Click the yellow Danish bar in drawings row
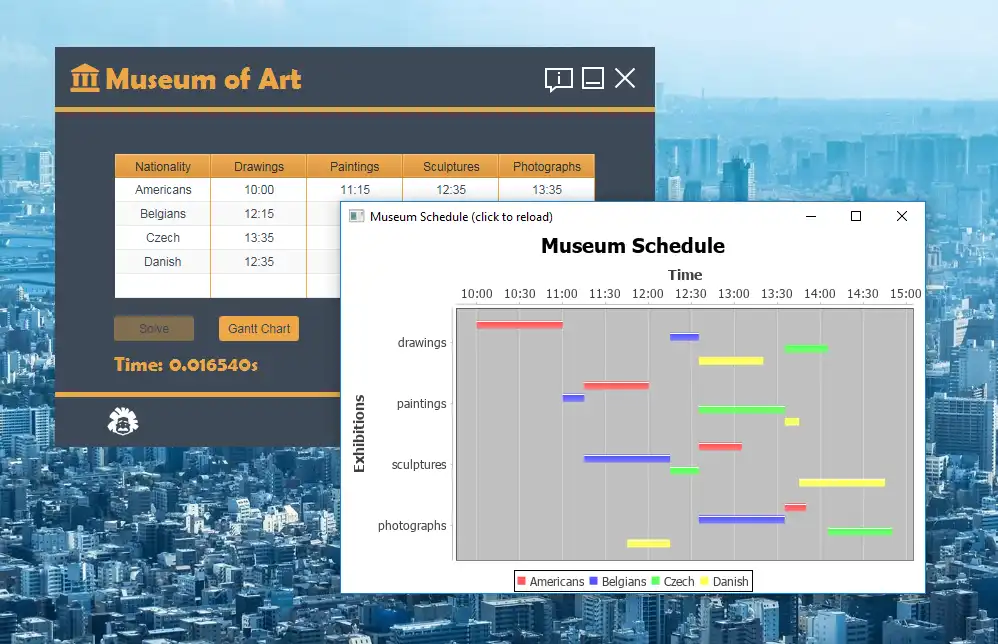Screen dimensions: 998x644 731,361
